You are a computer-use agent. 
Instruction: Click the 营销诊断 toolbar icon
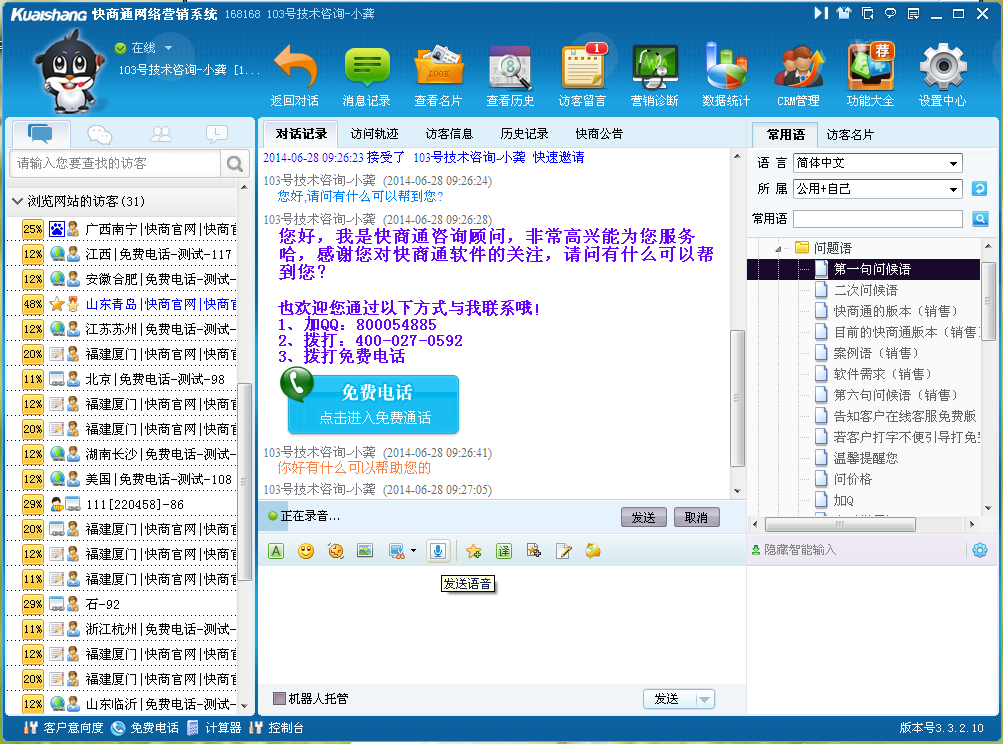pyautogui.click(x=655, y=70)
